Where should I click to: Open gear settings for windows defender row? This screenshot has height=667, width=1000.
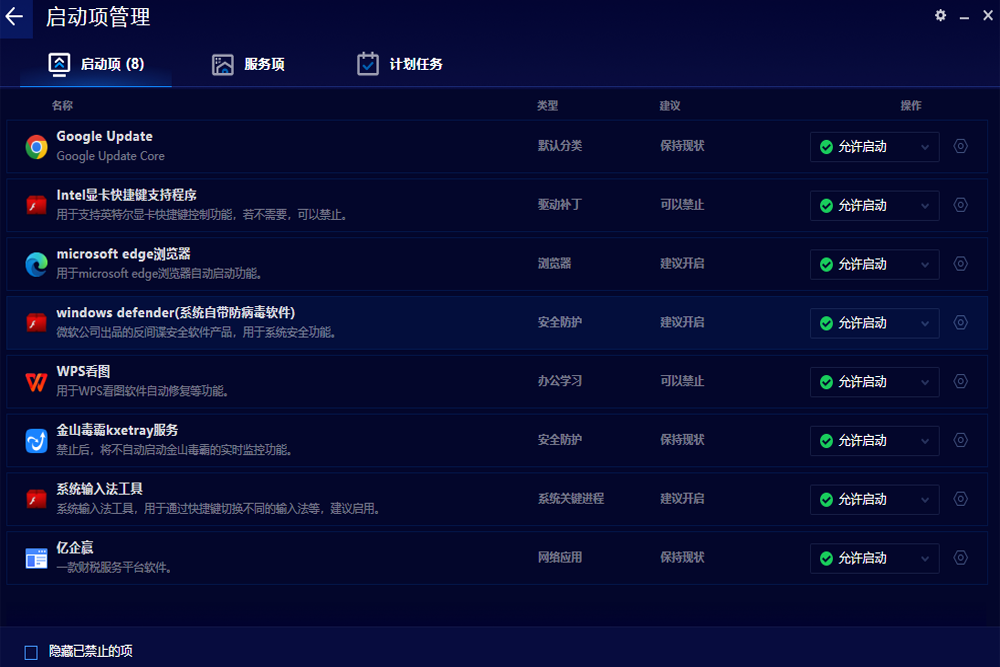pyautogui.click(x=960, y=323)
